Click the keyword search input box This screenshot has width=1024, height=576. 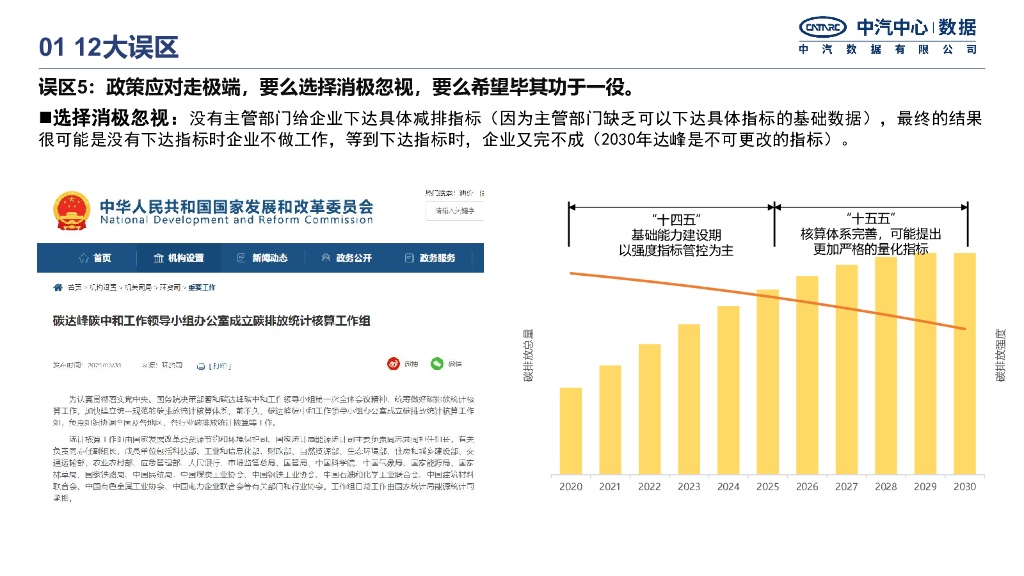pyautogui.click(x=455, y=209)
